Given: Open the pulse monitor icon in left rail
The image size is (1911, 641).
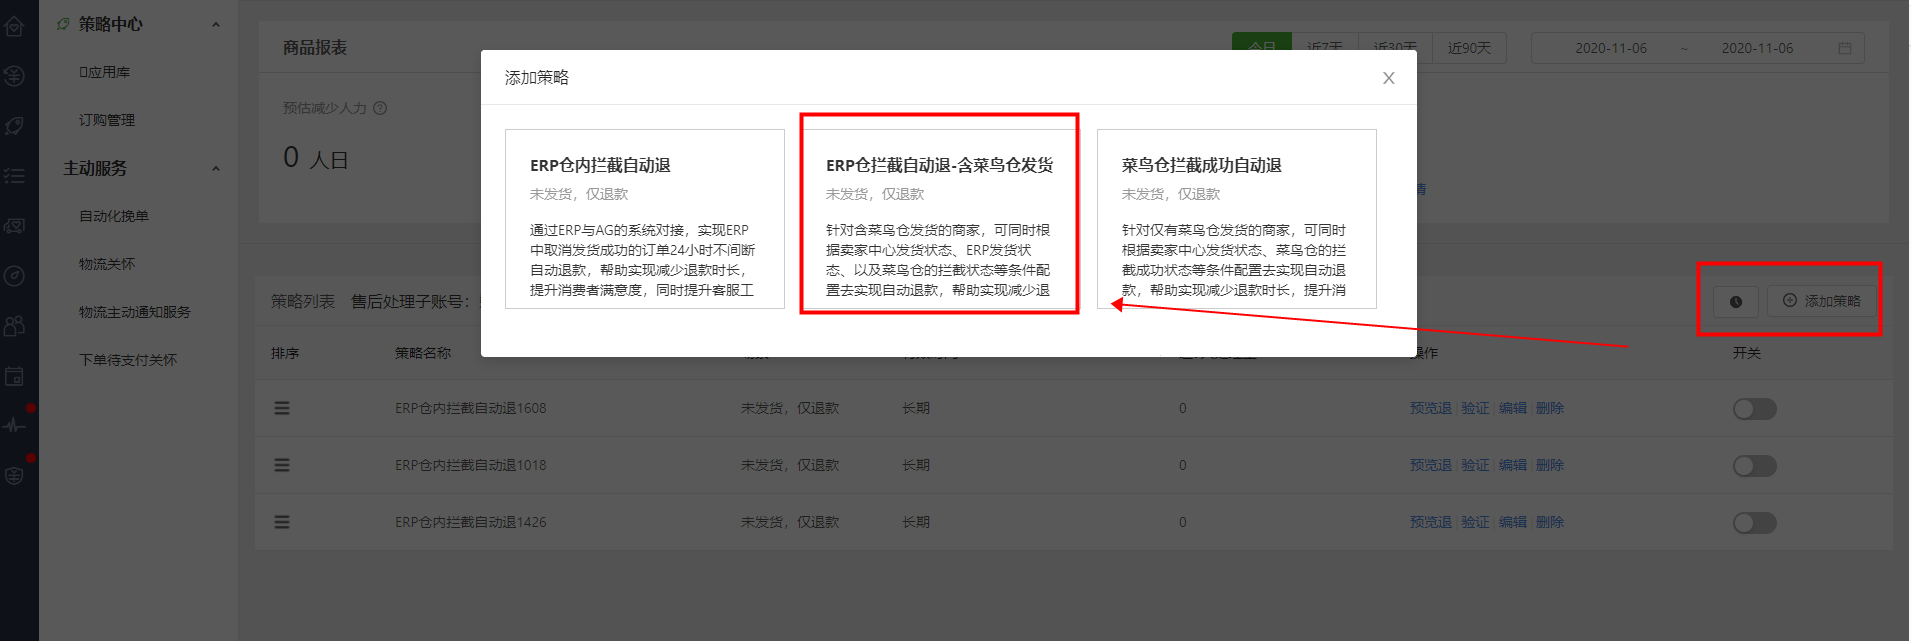Looking at the screenshot, I should [x=14, y=426].
